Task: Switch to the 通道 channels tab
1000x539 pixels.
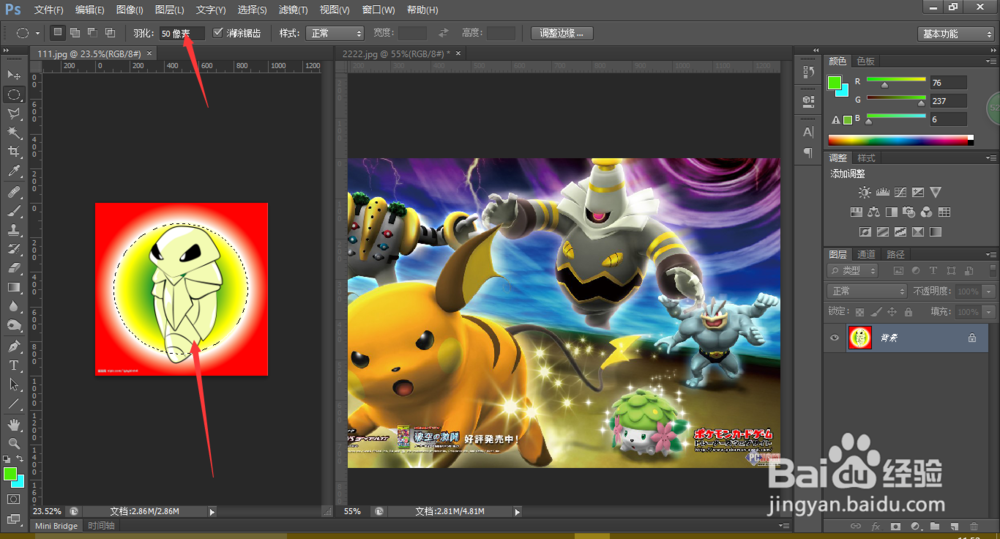Action: (x=866, y=254)
